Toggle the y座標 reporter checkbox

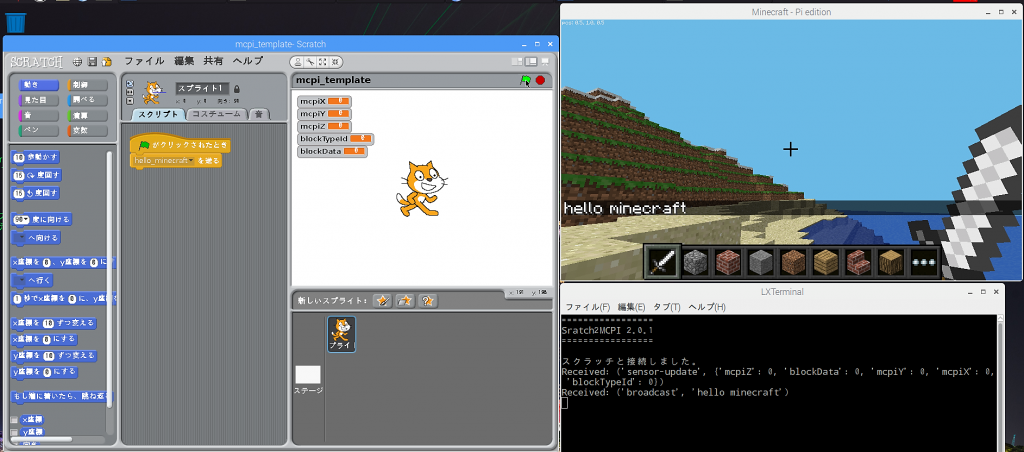point(14,432)
